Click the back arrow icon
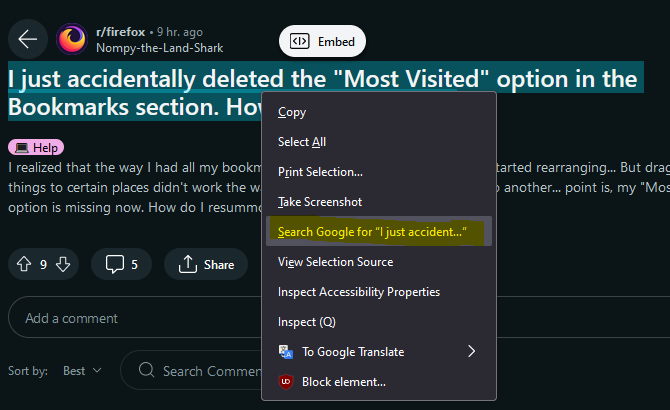Image resolution: width=670 pixels, height=410 pixels. (28, 39)
